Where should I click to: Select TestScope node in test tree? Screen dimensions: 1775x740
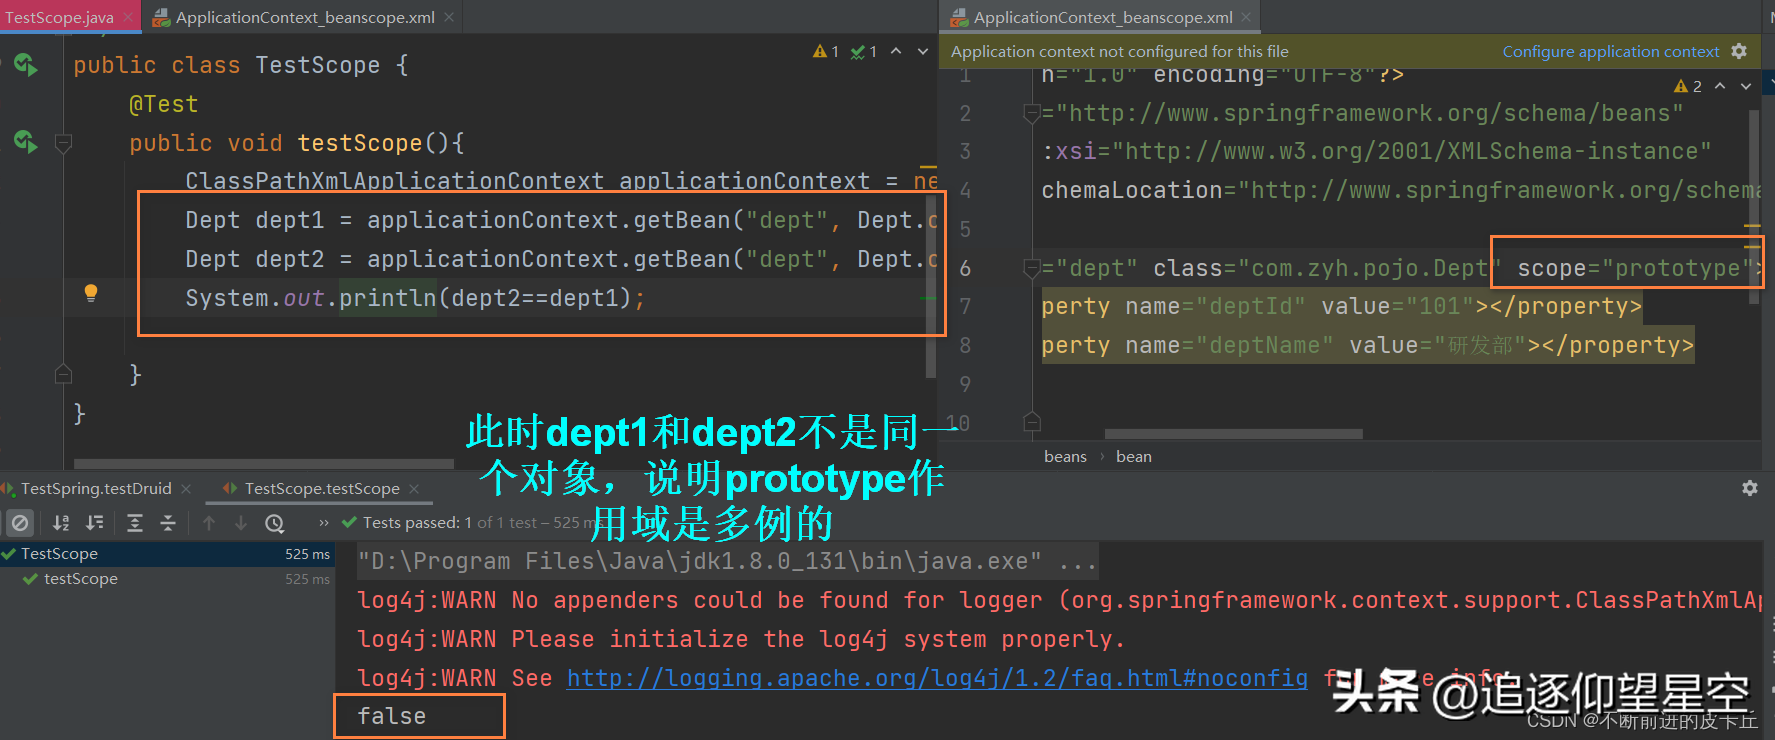tap(165, 553)
